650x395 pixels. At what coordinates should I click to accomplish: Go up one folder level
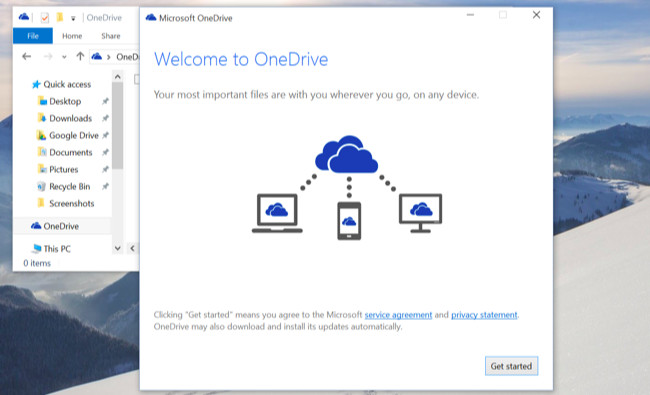click(x=80, y=56)
